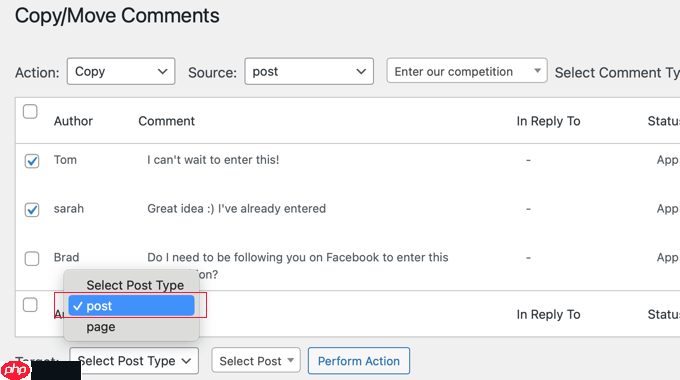Uncheck Tom's comment checkbox

tap(32, 161)
